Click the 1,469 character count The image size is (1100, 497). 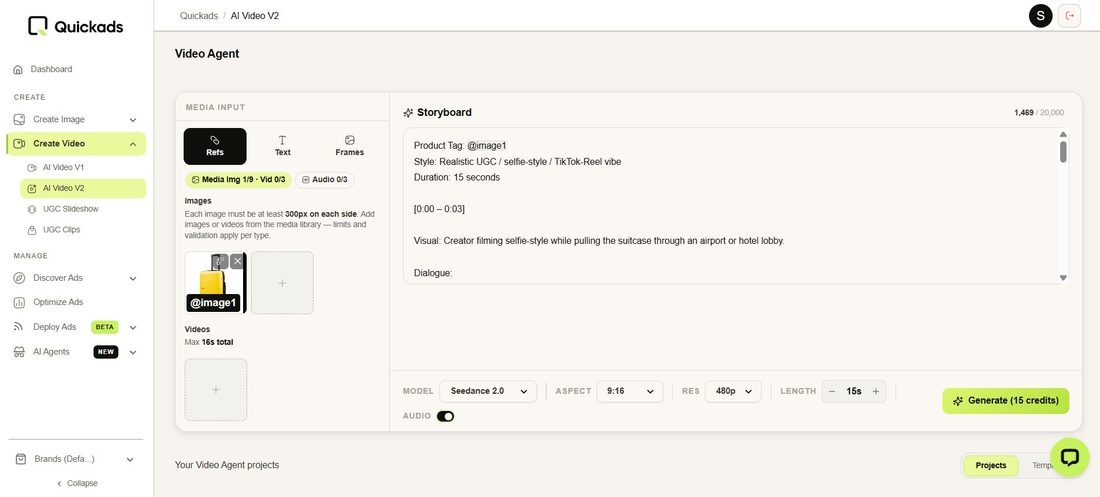[1024, 112]
